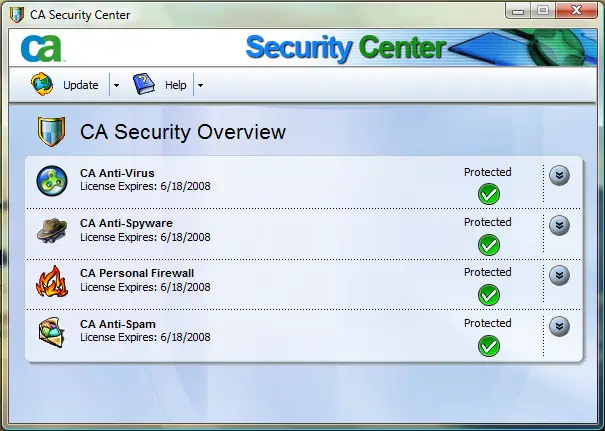Click the Update globe icon
The image size is (605, 431).
pos(42,84)
